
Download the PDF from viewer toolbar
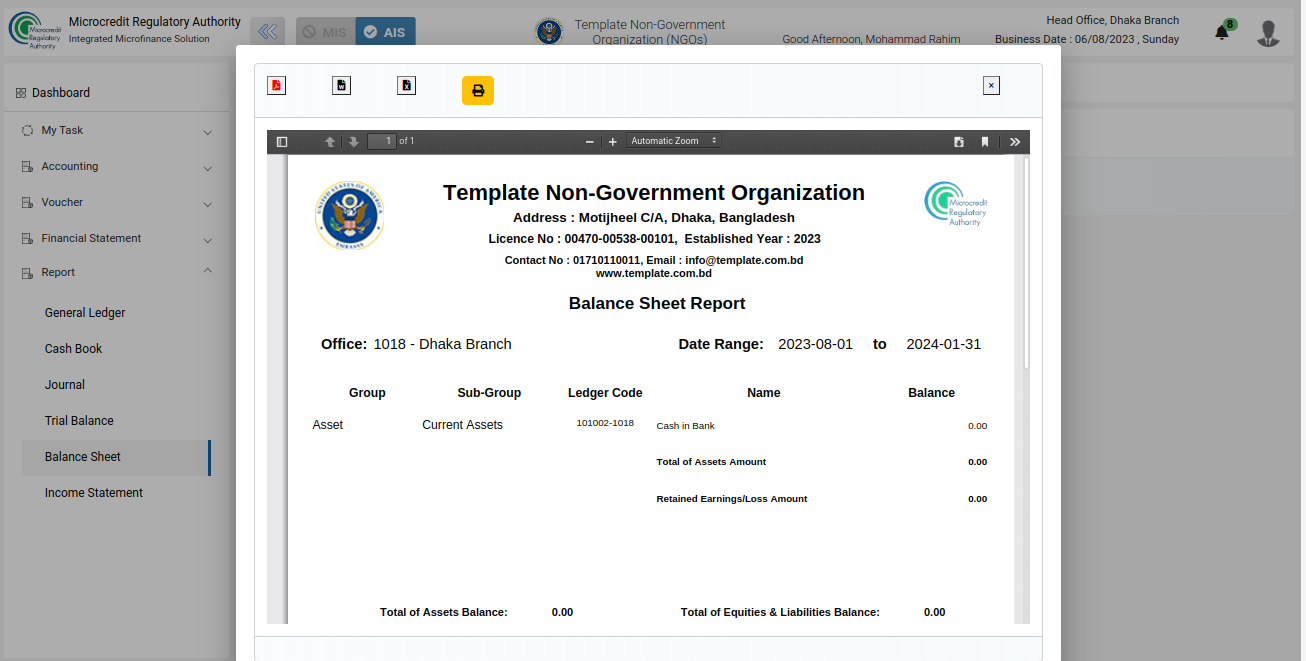(x=959, y=142)
